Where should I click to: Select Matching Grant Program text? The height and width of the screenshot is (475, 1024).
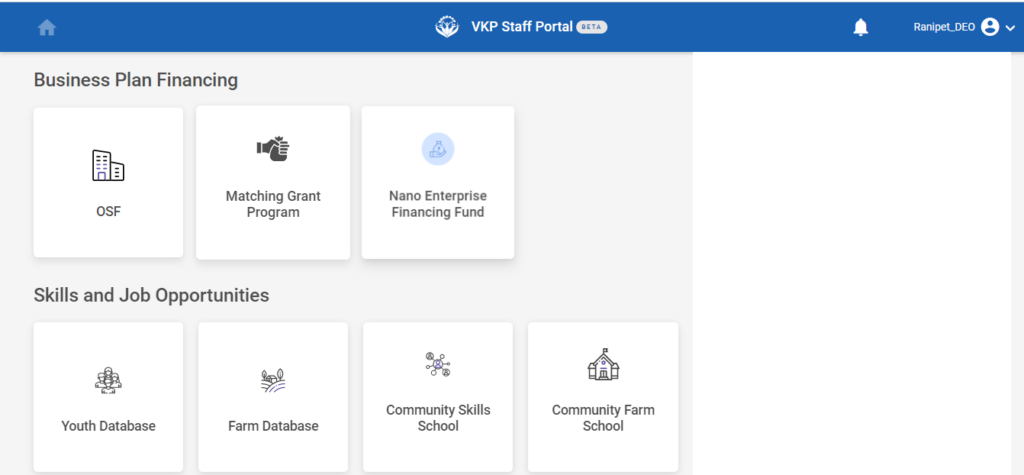pos(273,204)
